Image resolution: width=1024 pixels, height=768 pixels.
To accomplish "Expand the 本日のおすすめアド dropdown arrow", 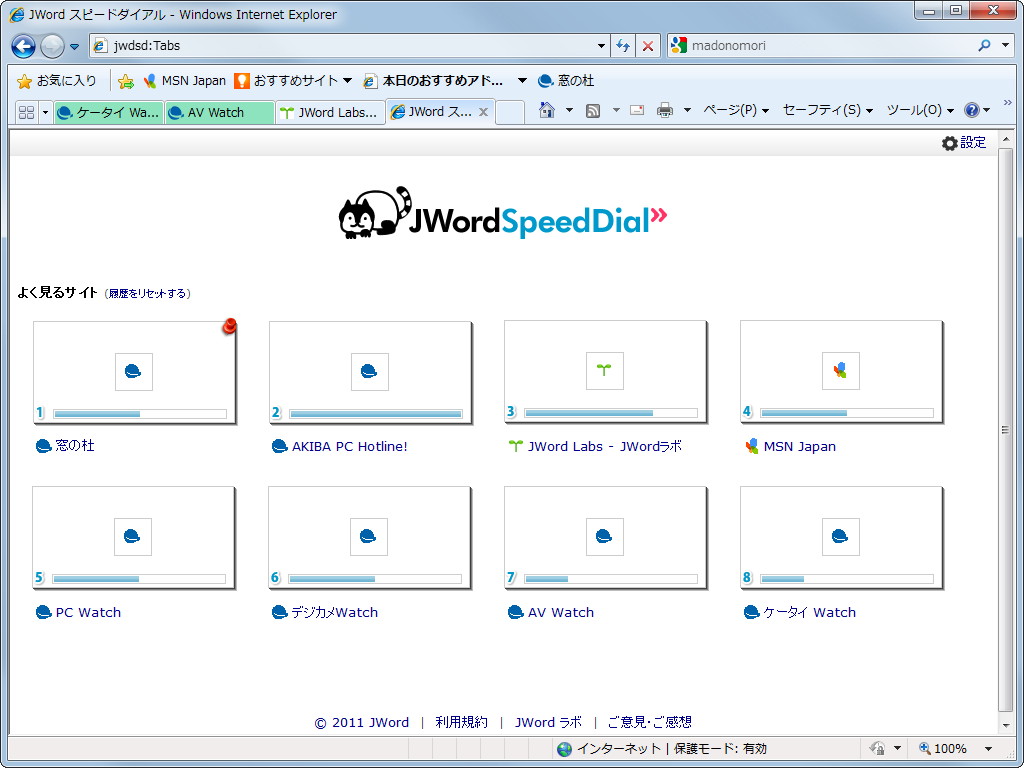I will coord(522,81).
